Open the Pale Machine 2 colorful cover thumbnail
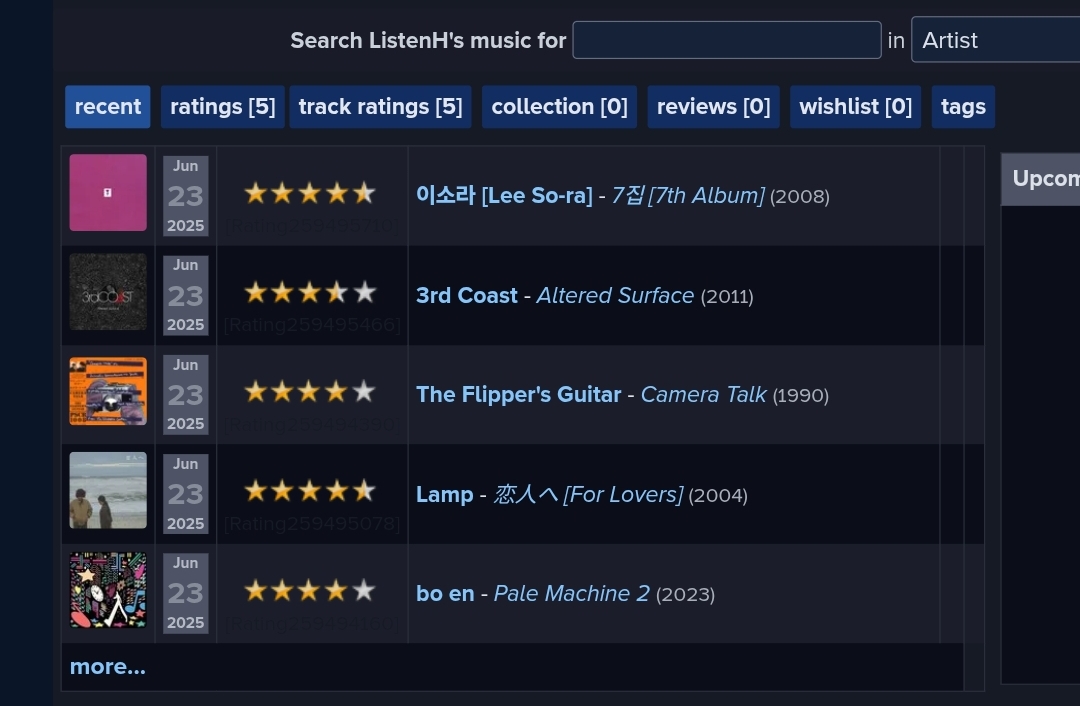The image size is (1080, 706). (x=108, y=590)
